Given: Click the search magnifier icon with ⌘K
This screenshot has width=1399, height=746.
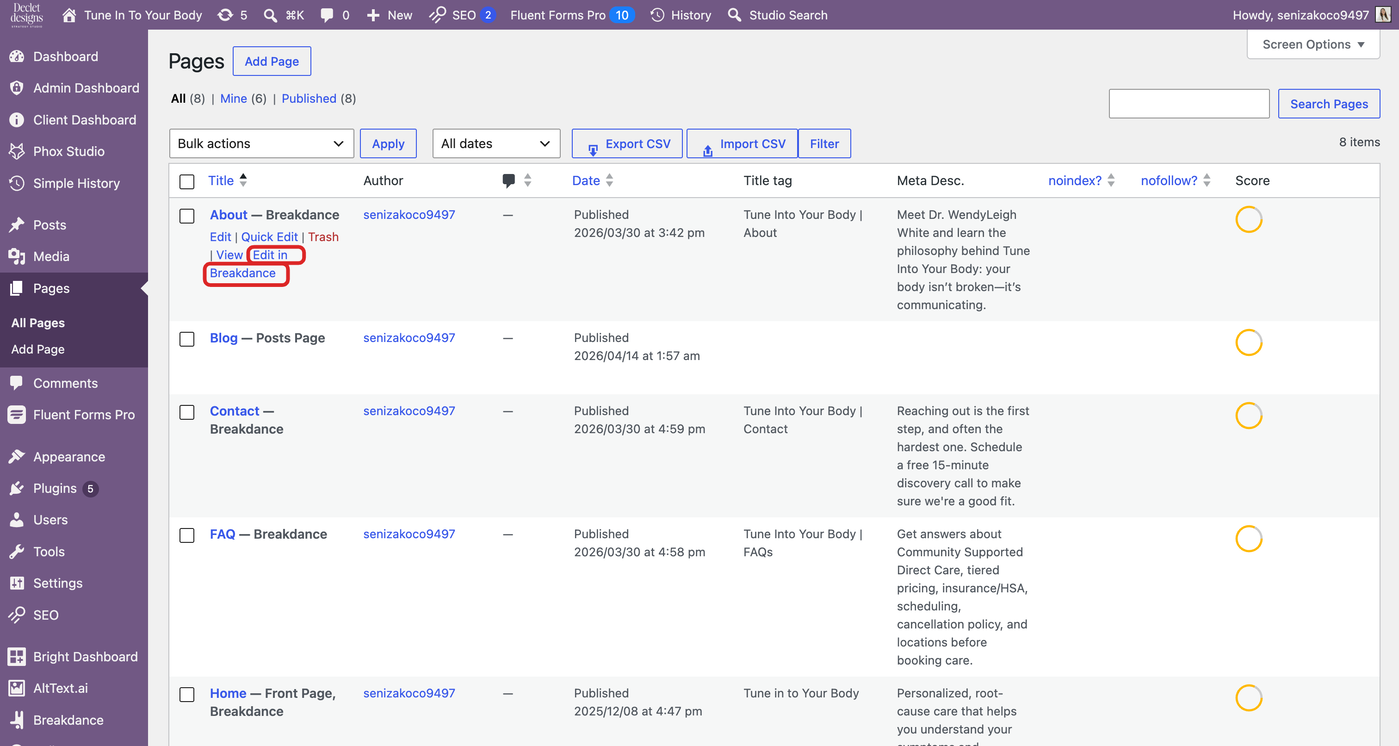Looking at the screenshot, I should (271, 15).
